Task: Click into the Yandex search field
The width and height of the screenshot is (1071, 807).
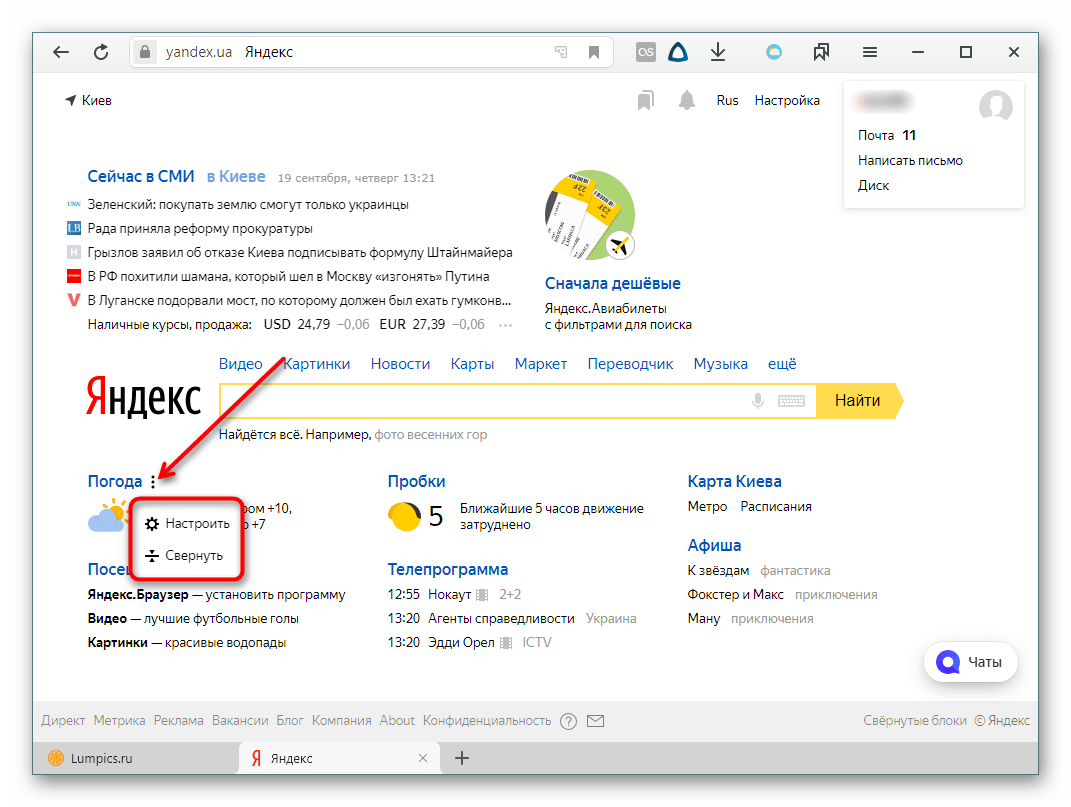Action: pos(480,401)
